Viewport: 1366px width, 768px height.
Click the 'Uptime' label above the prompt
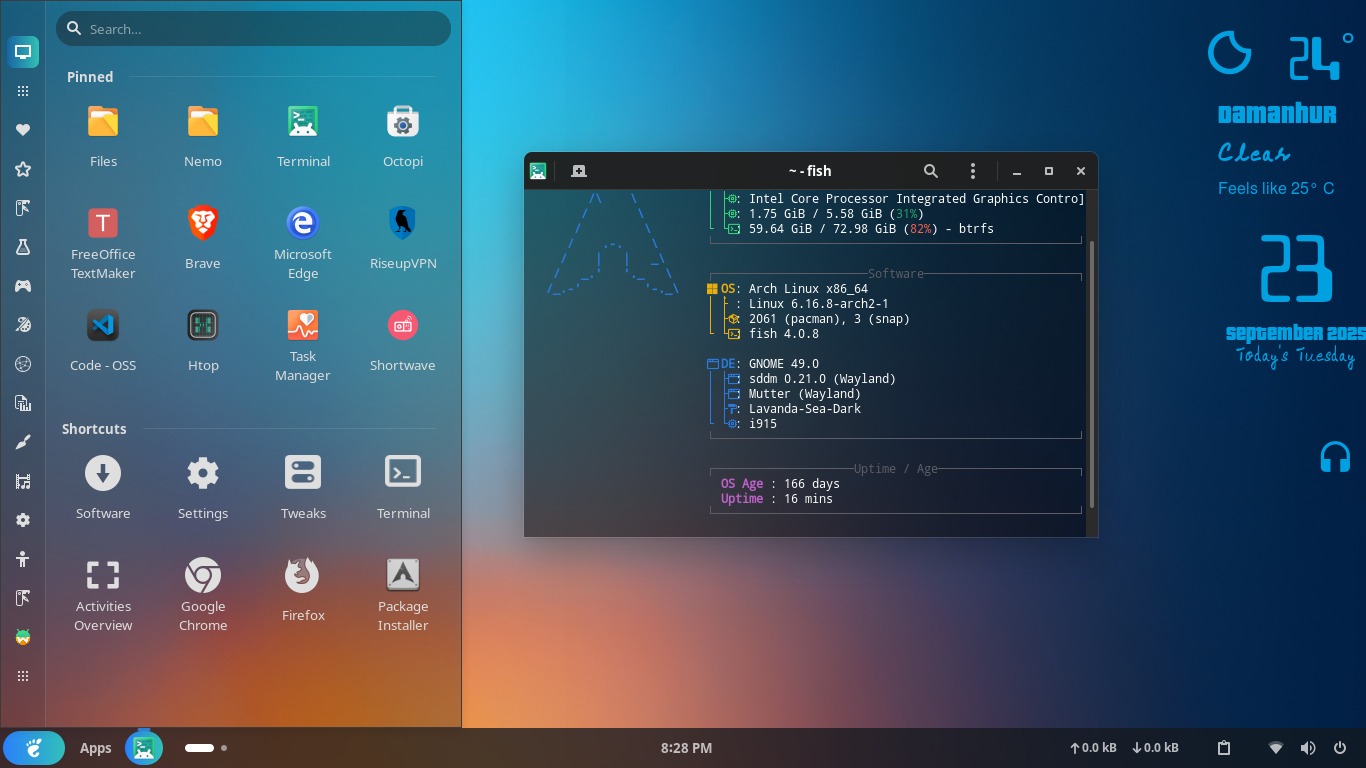tap(742, 499)
